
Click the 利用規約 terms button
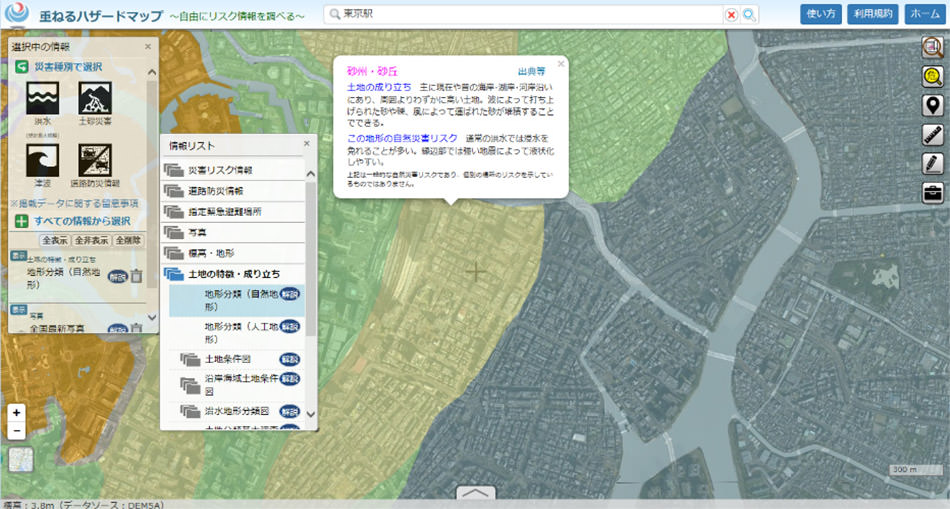871,14
